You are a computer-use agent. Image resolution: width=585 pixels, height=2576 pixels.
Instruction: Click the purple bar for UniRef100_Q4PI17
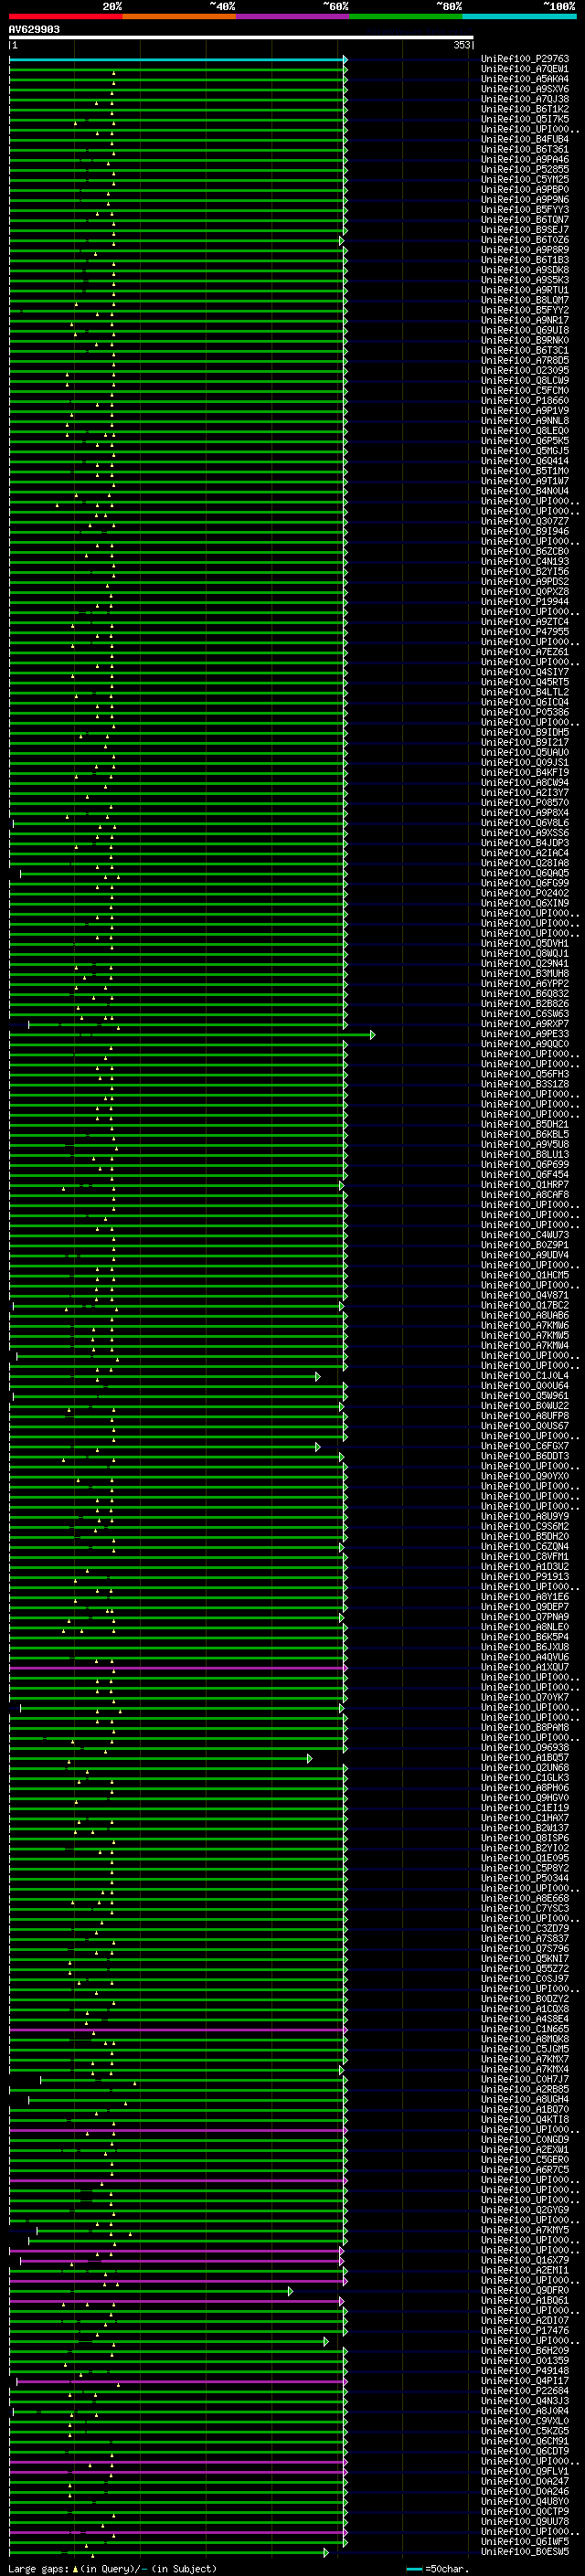[181, 2383]
